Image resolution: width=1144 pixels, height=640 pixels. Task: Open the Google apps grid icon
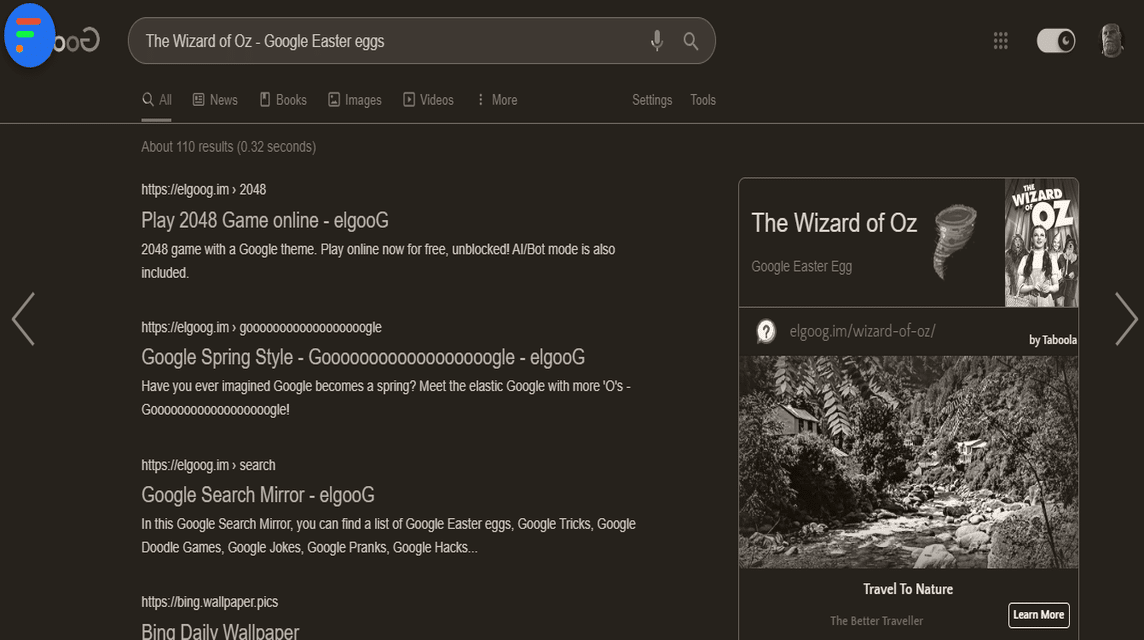click(1000, 41)
